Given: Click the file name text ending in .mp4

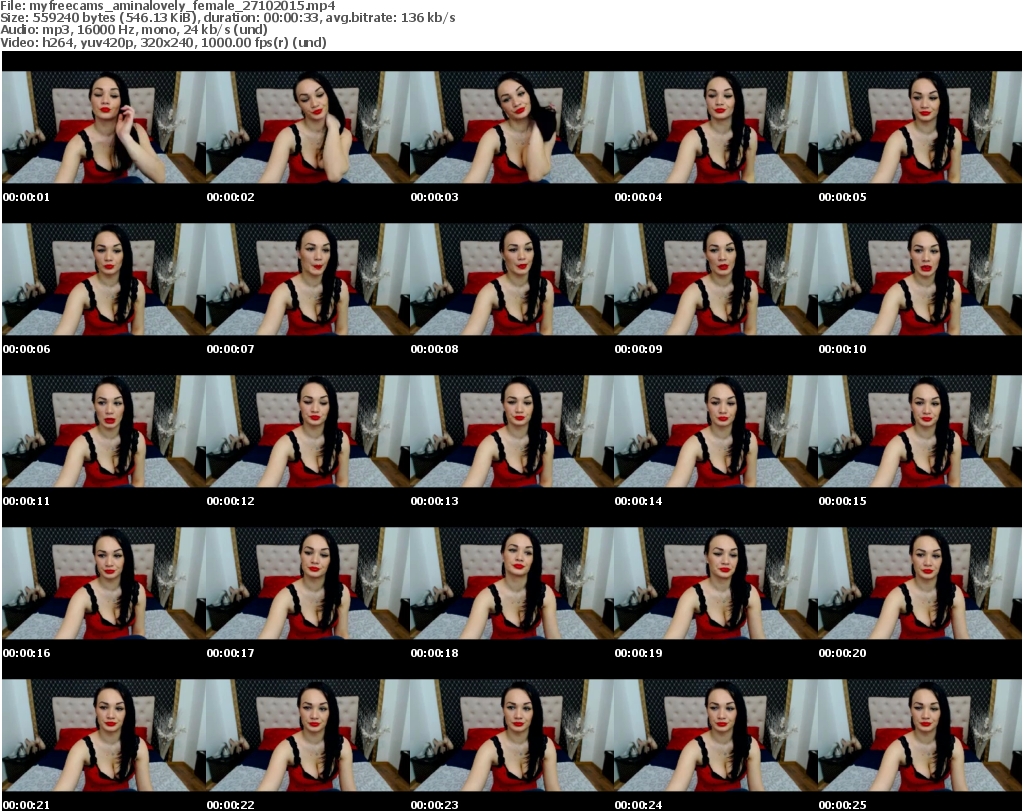Looking at the screenshot, I should click(x=182, y=6).
